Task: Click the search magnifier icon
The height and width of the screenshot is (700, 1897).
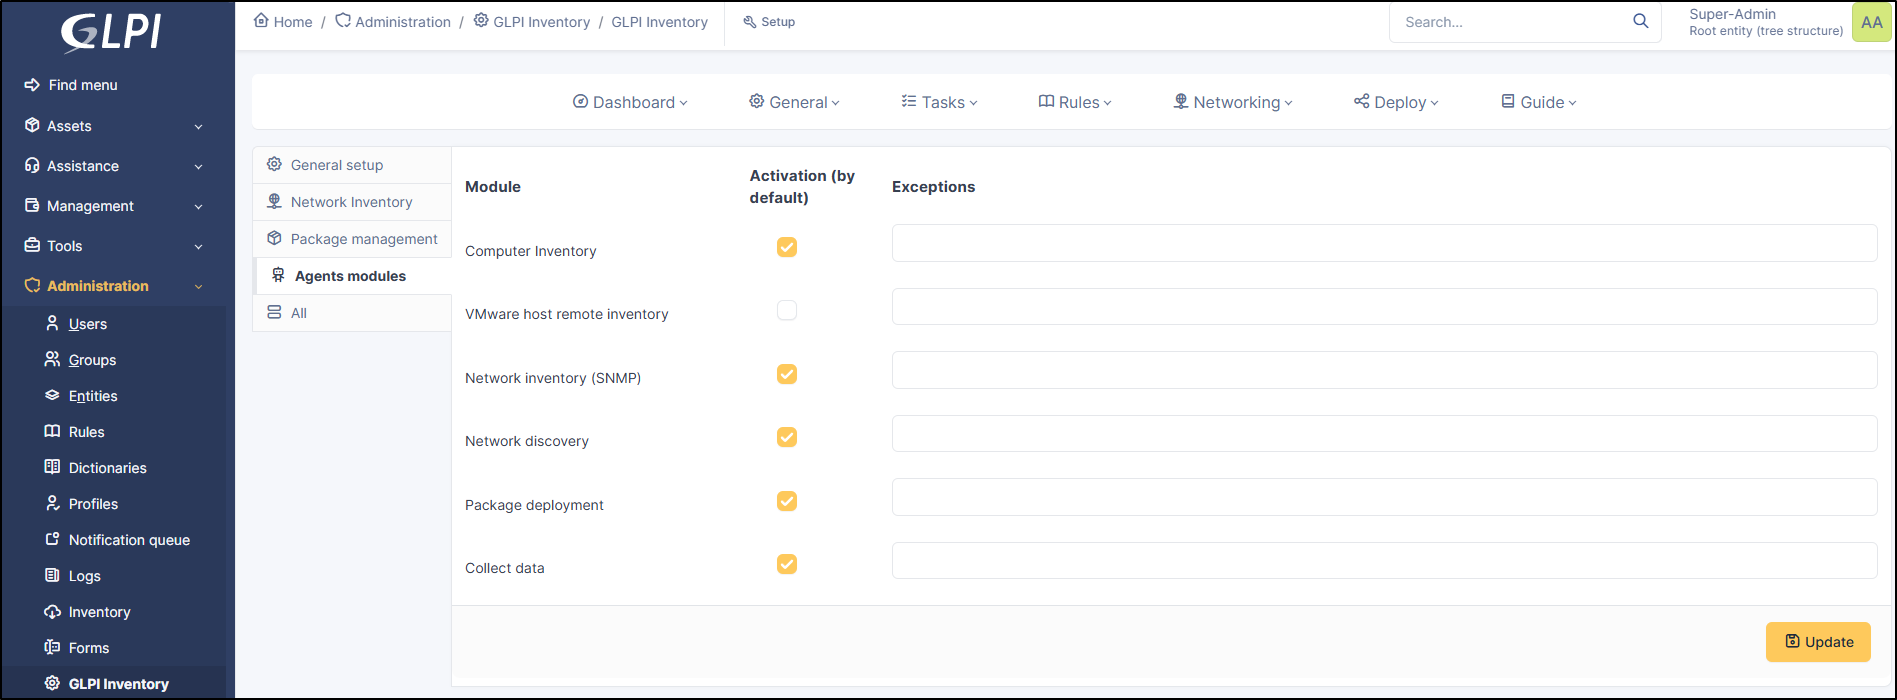Action: 1640,21
